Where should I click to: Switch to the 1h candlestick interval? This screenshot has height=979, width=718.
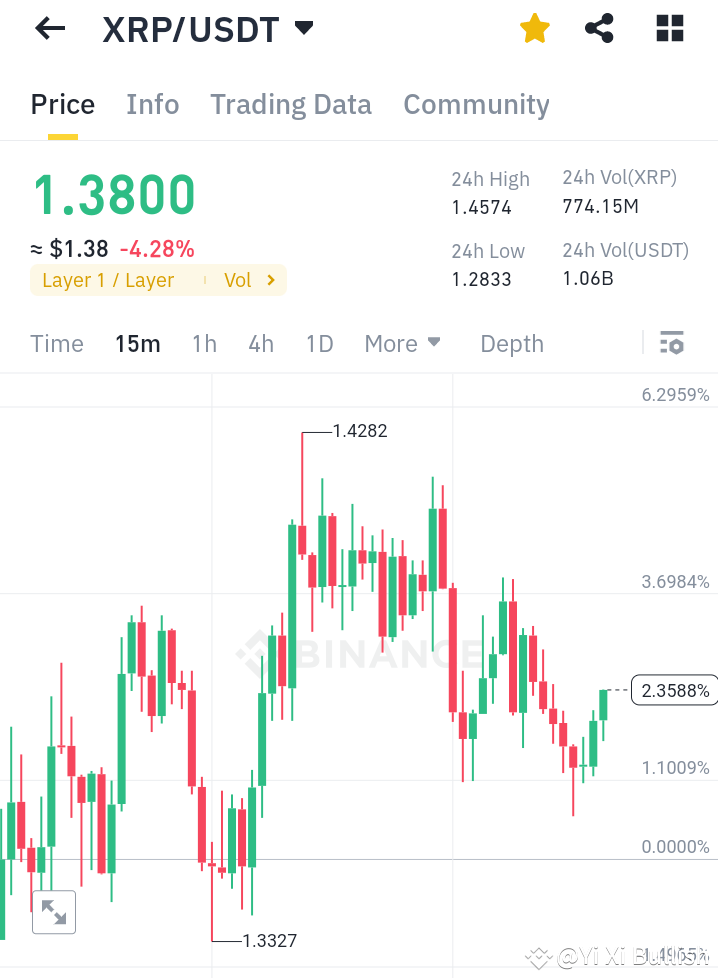pos(204,343)
